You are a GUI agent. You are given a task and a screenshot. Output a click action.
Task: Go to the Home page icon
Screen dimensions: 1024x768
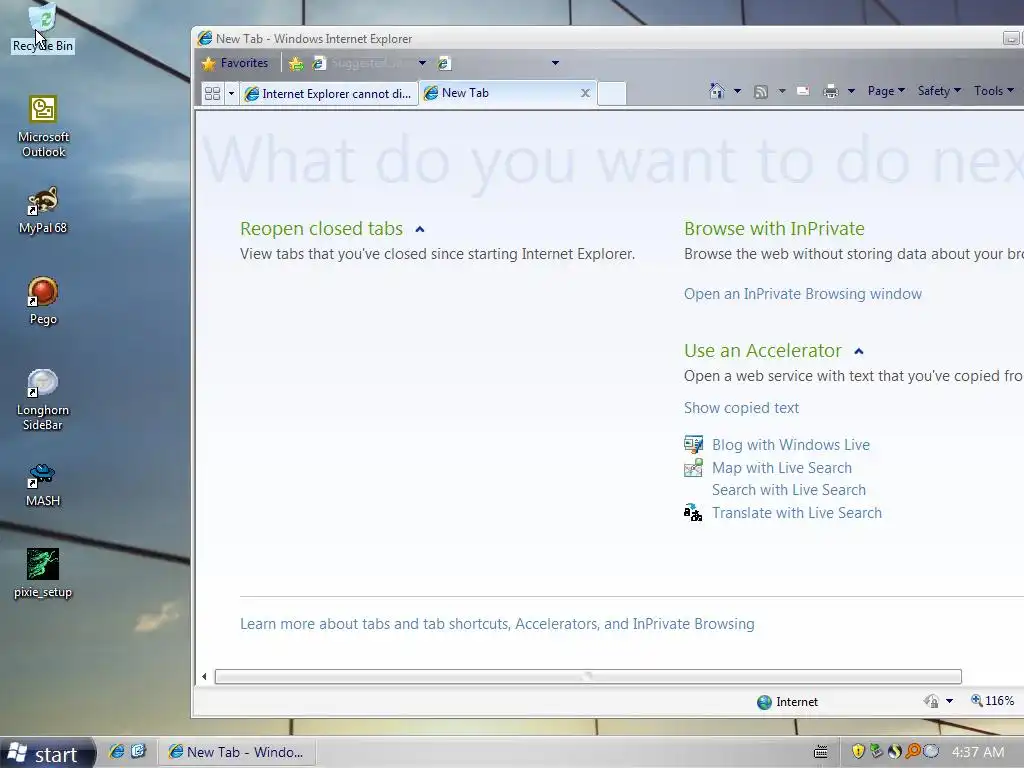717,91
